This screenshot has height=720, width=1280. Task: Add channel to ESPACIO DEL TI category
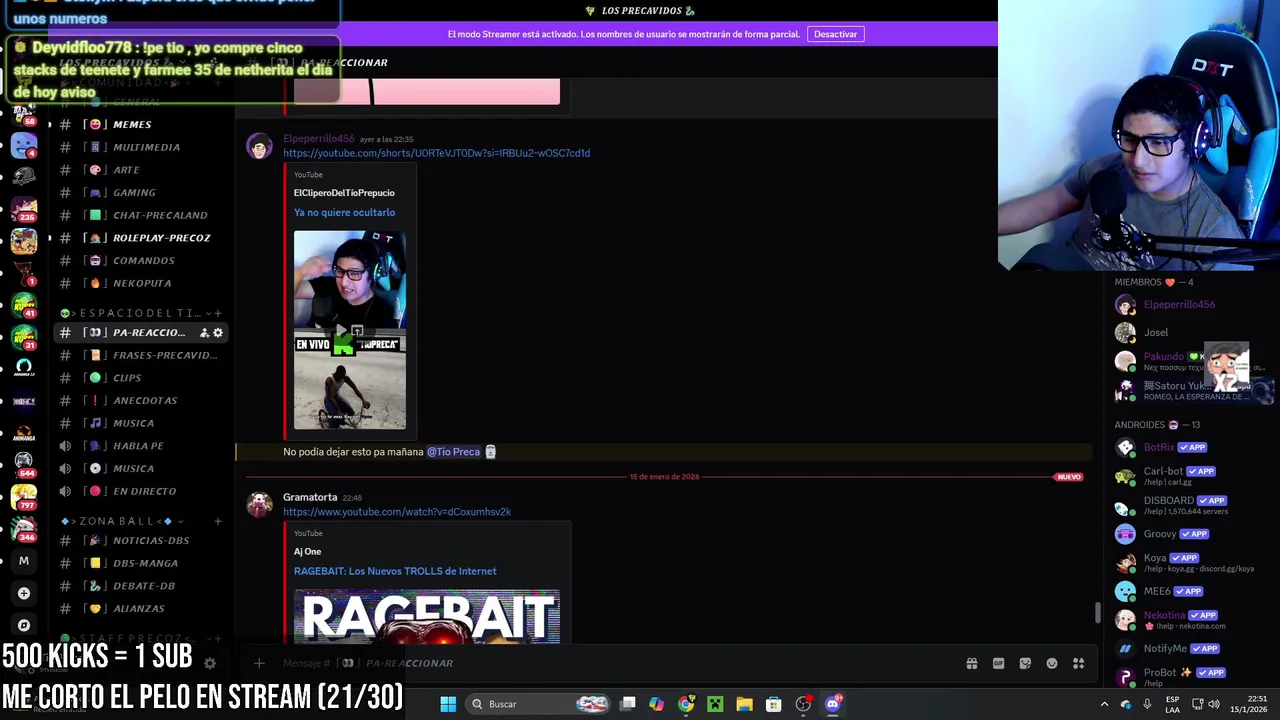pyautogui.click(x=218, y=313)
